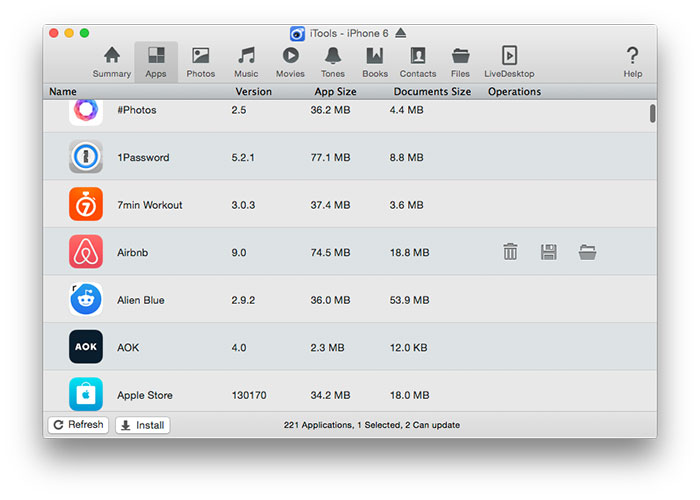Viewport: 700px width, 500px height.
Task: Click the 12.0 KB documents size
Action: coord(408,348)
